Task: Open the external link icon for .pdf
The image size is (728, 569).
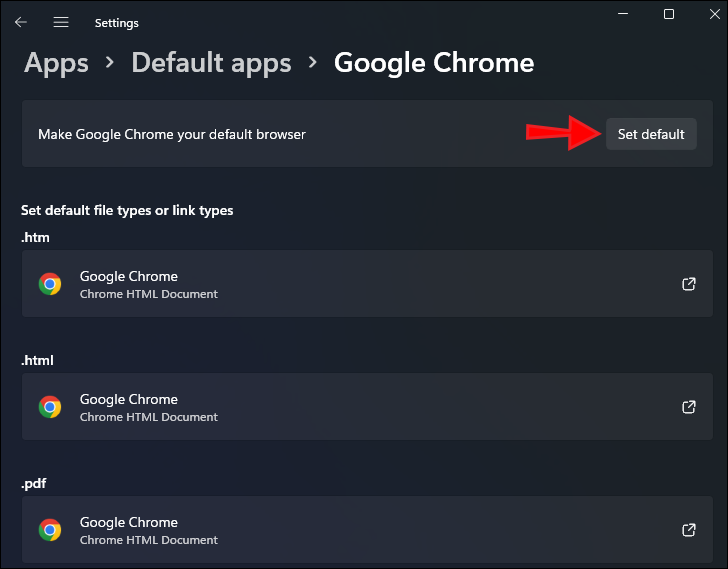Action: 688,530
